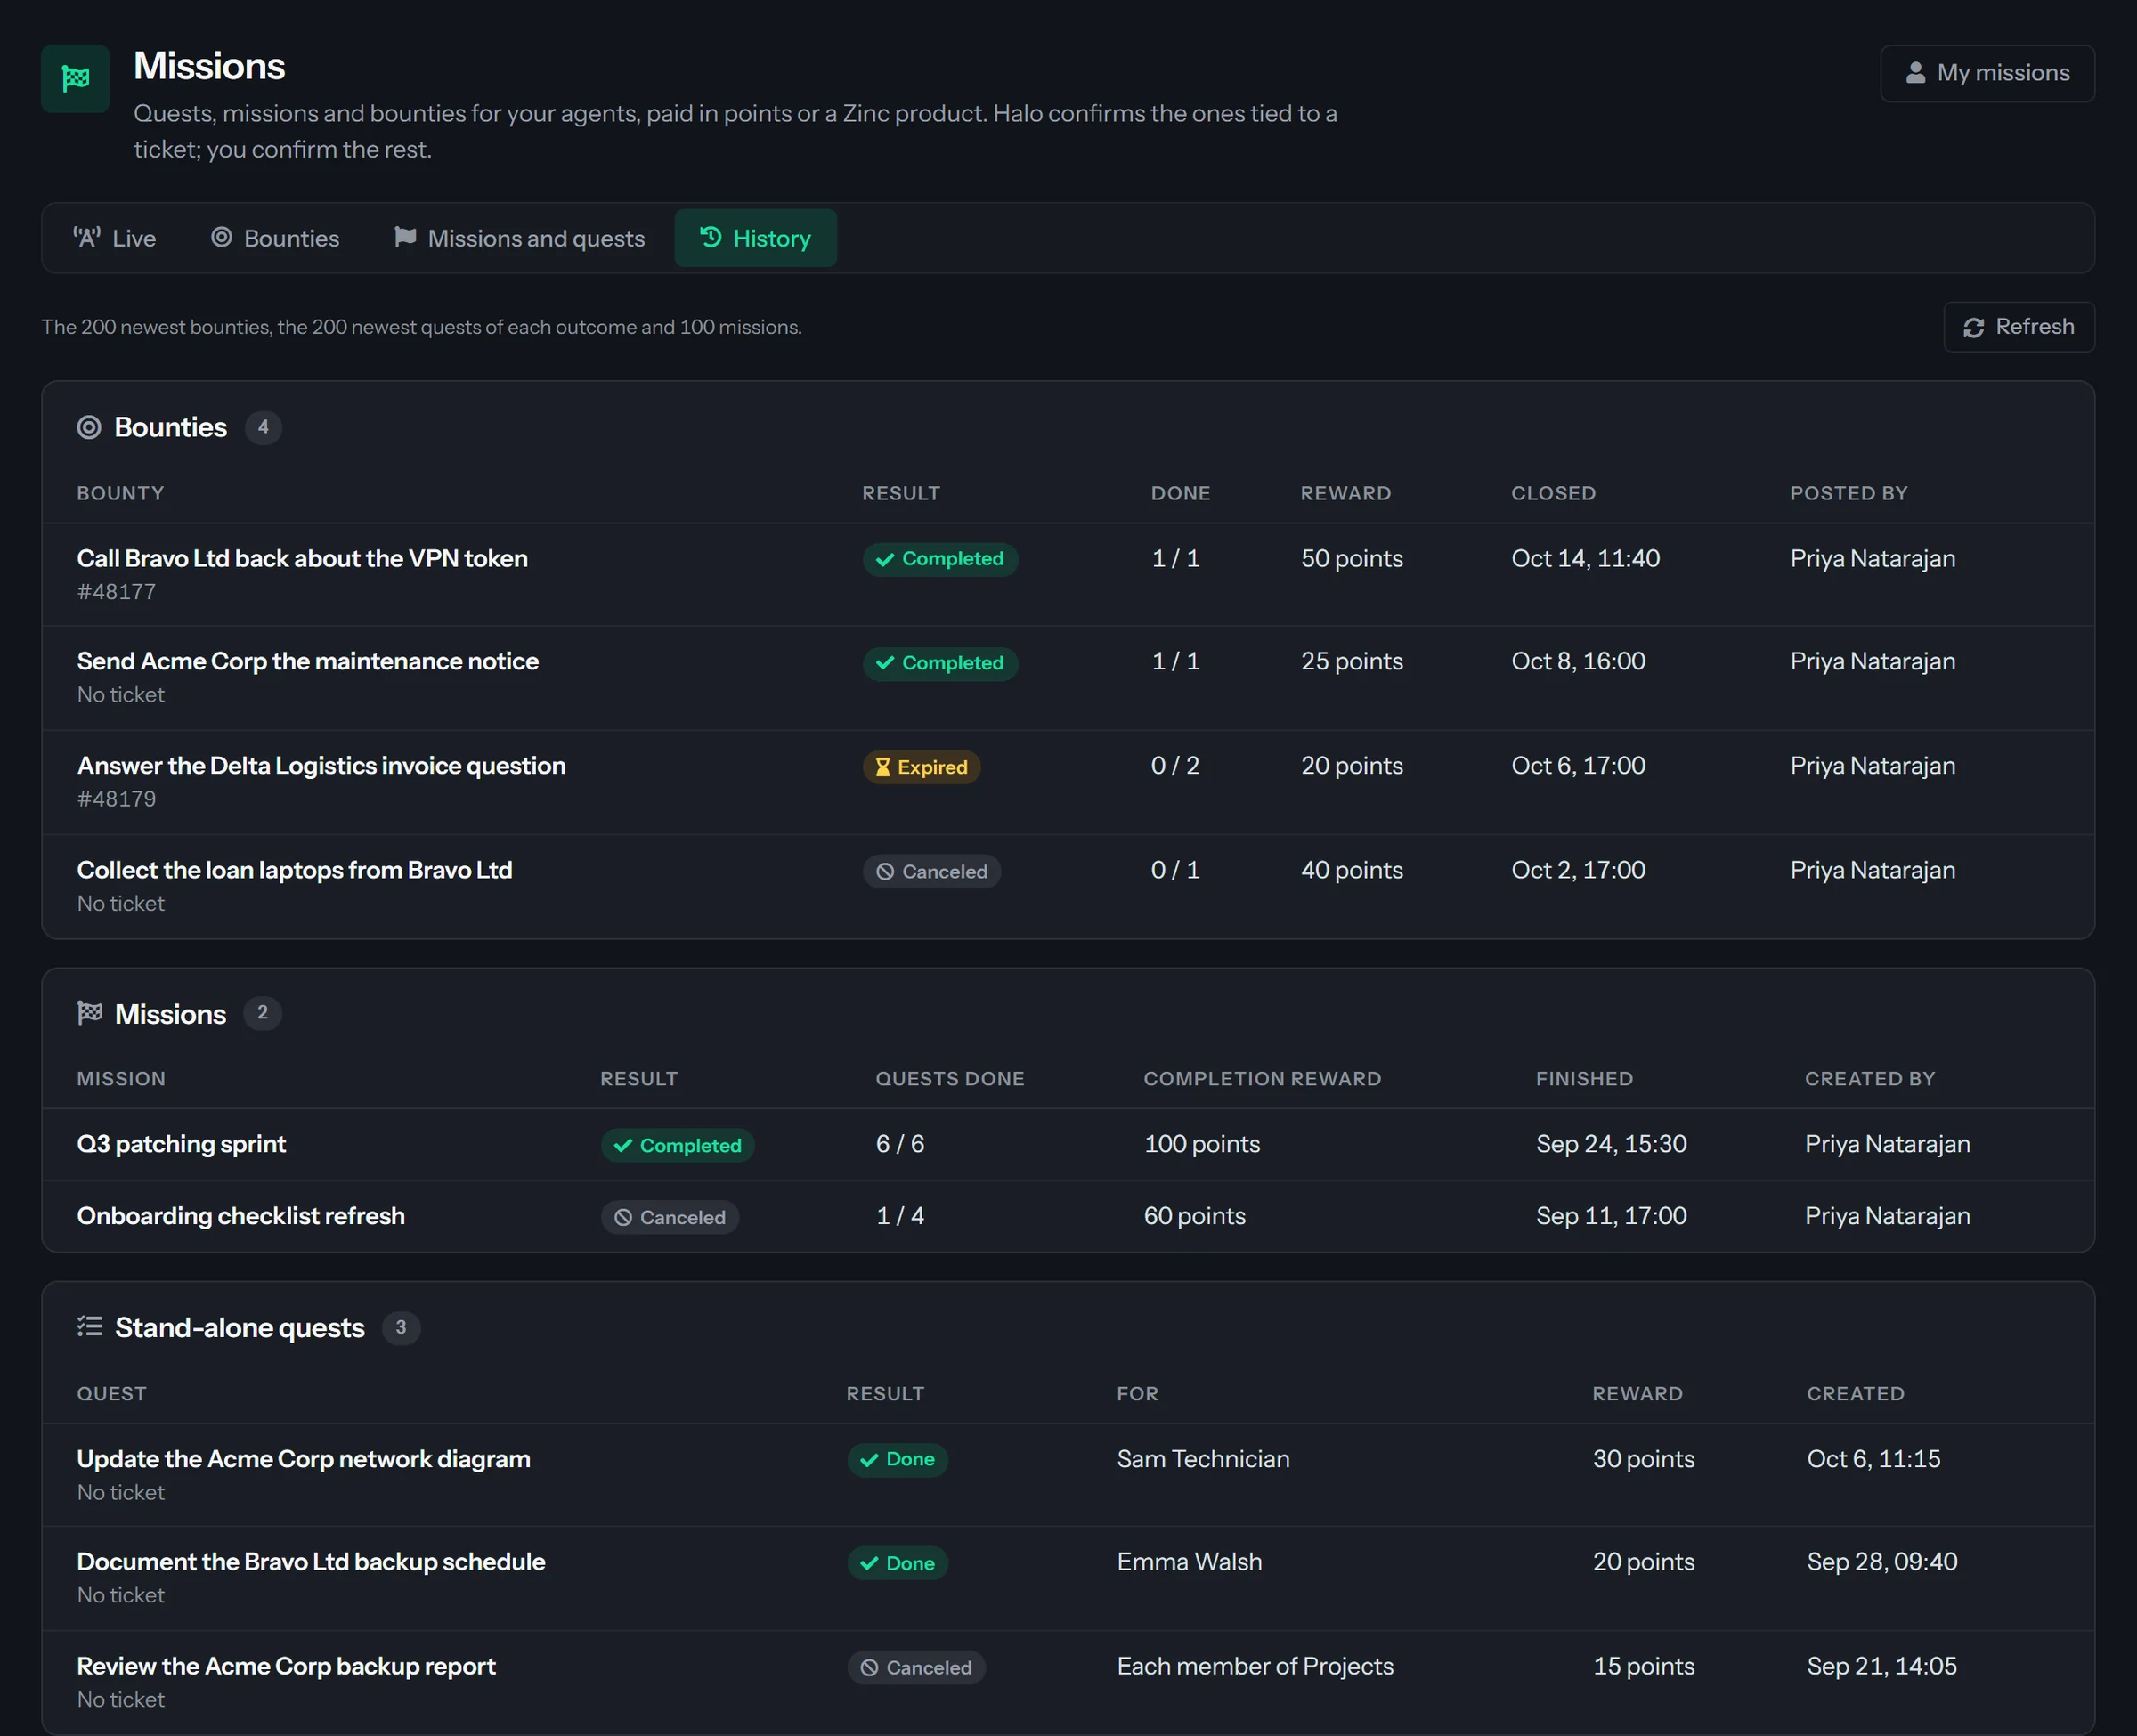Image resolution: width=2137 pixels, height=1736 pixels.
Task: Click Each member of Projects cell
Action: (x=1255, y=1666)
